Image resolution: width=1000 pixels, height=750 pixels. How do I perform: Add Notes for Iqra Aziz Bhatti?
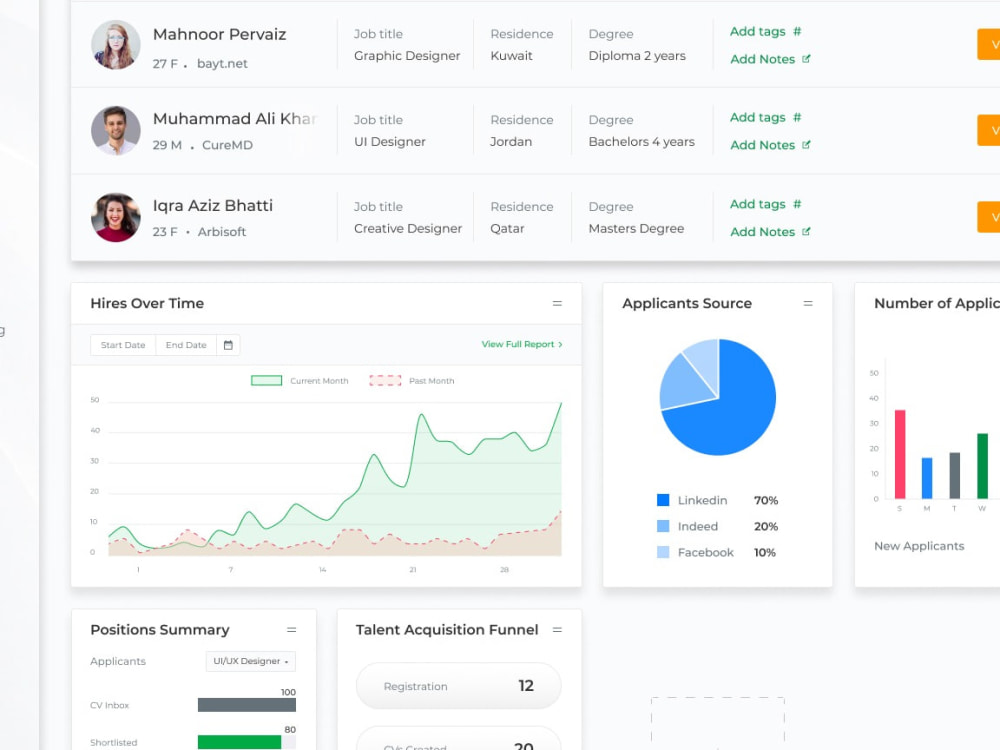[x=762, y=232]
